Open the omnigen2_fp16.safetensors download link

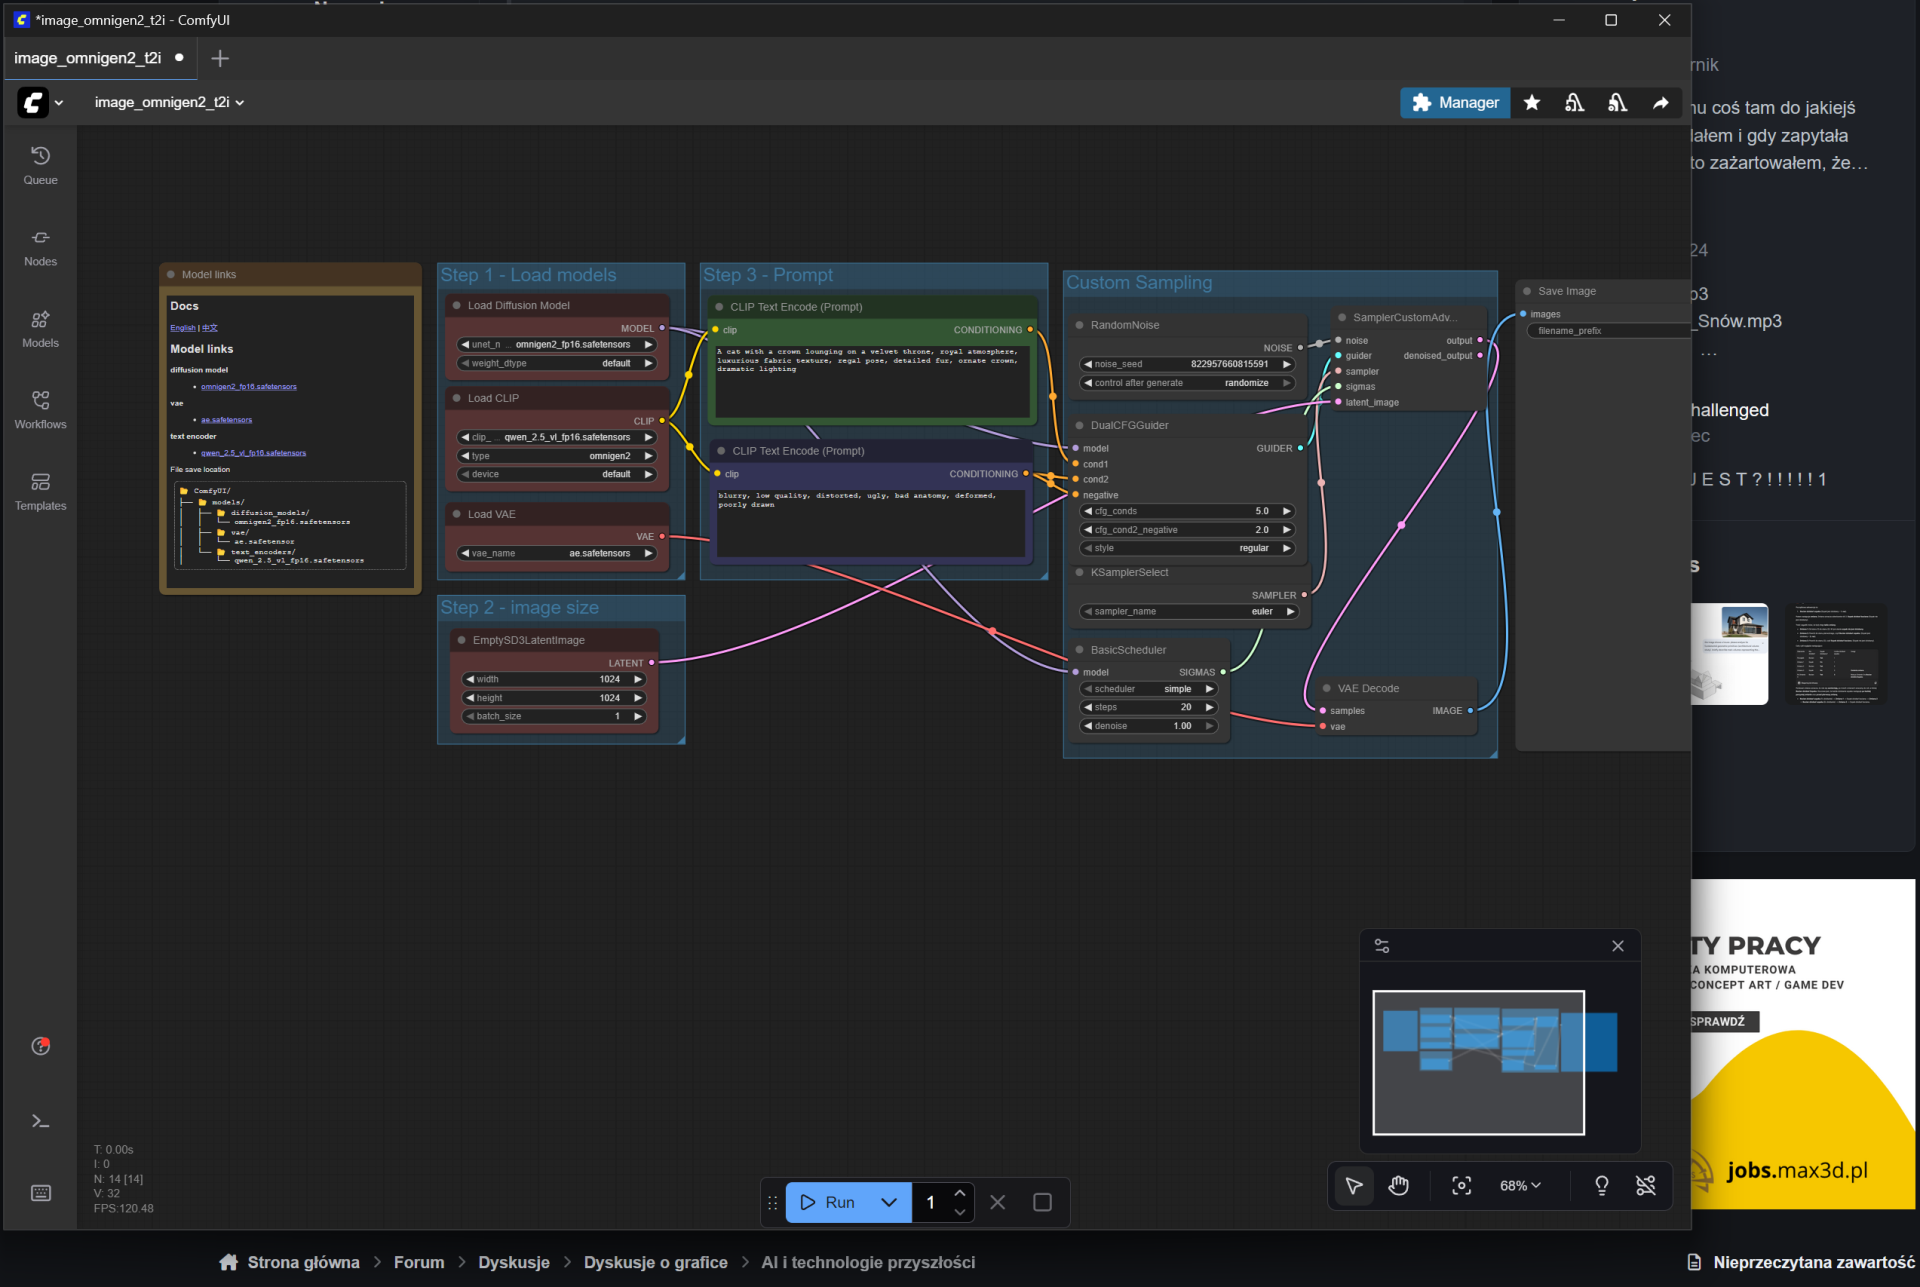click(x=248, y=386)
